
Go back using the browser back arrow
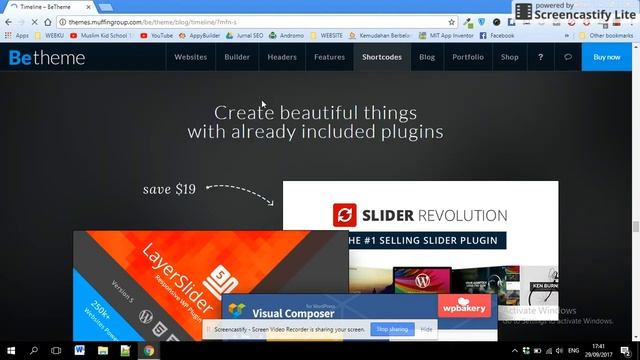[x=9, y=22]
